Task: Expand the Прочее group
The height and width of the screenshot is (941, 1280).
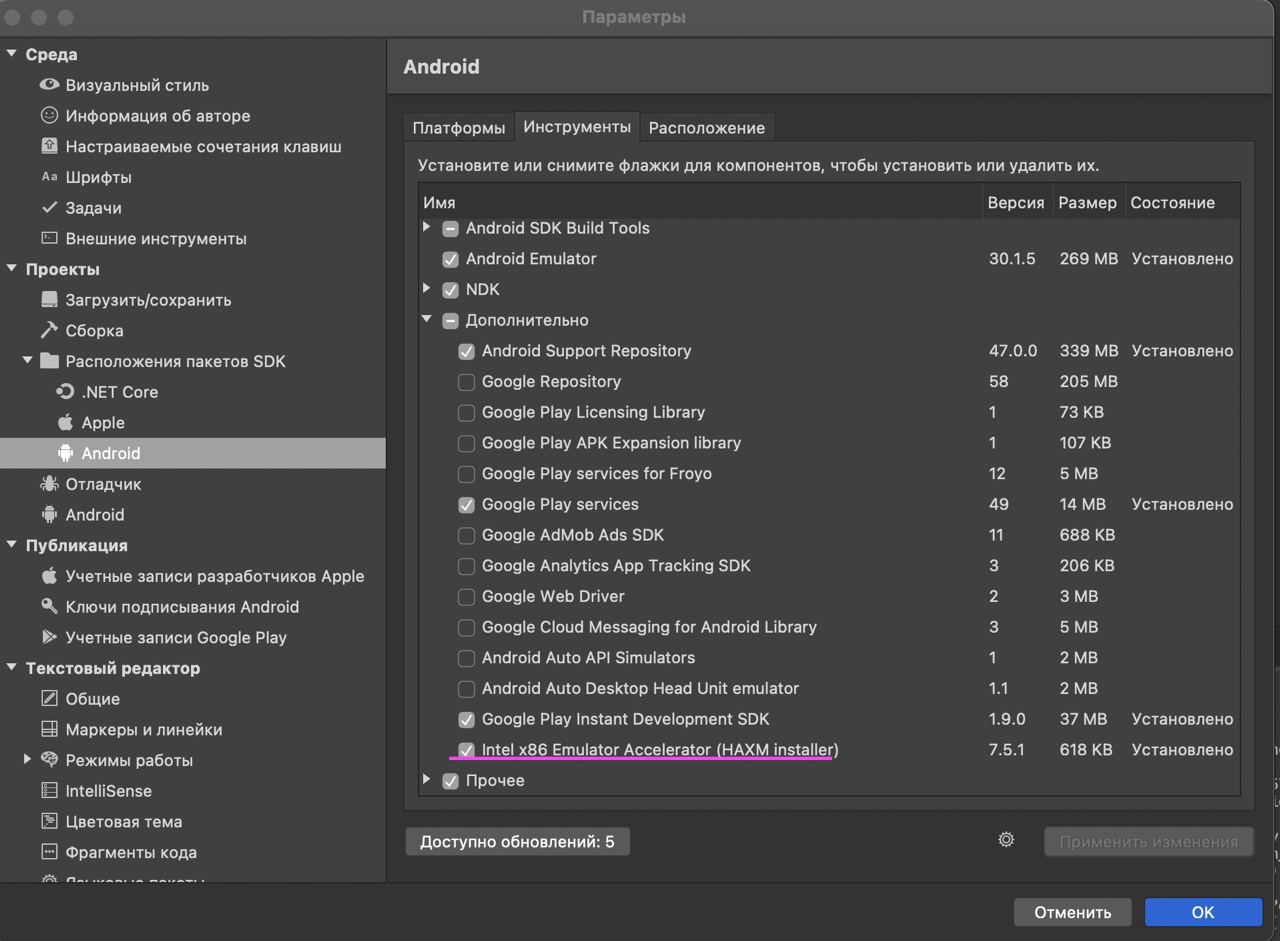Action: pyautogui.click(x=427, y=780)
